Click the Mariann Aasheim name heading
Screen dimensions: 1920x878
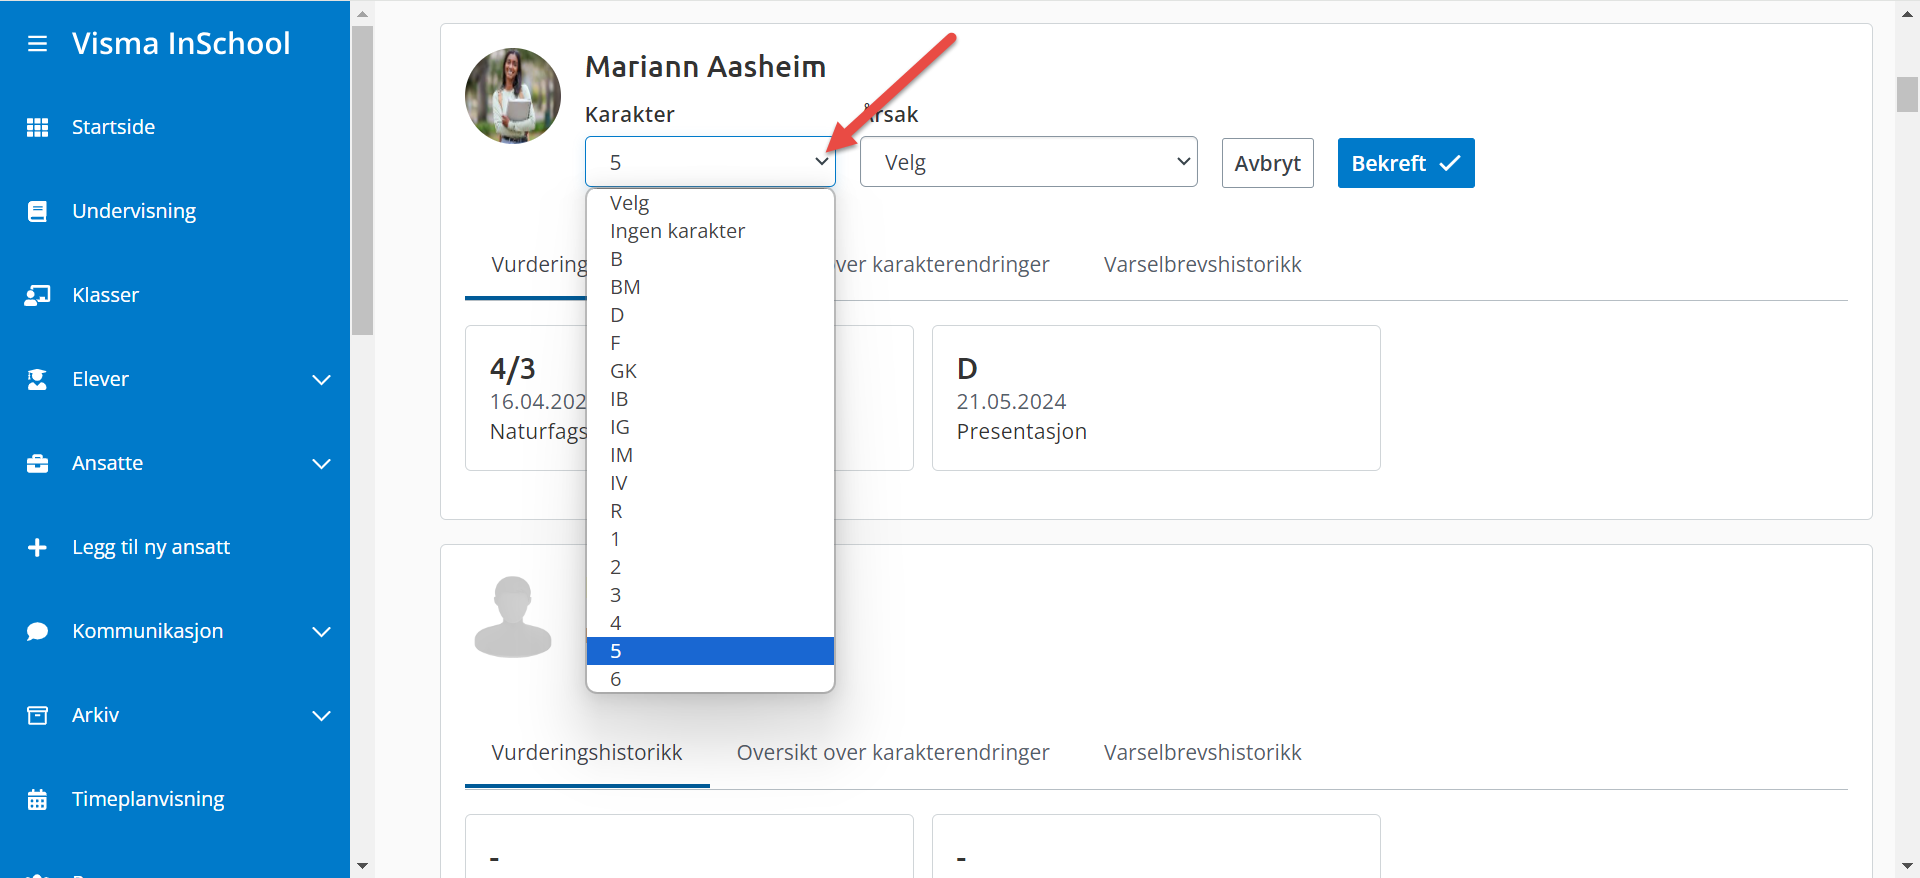pos(705,67)
